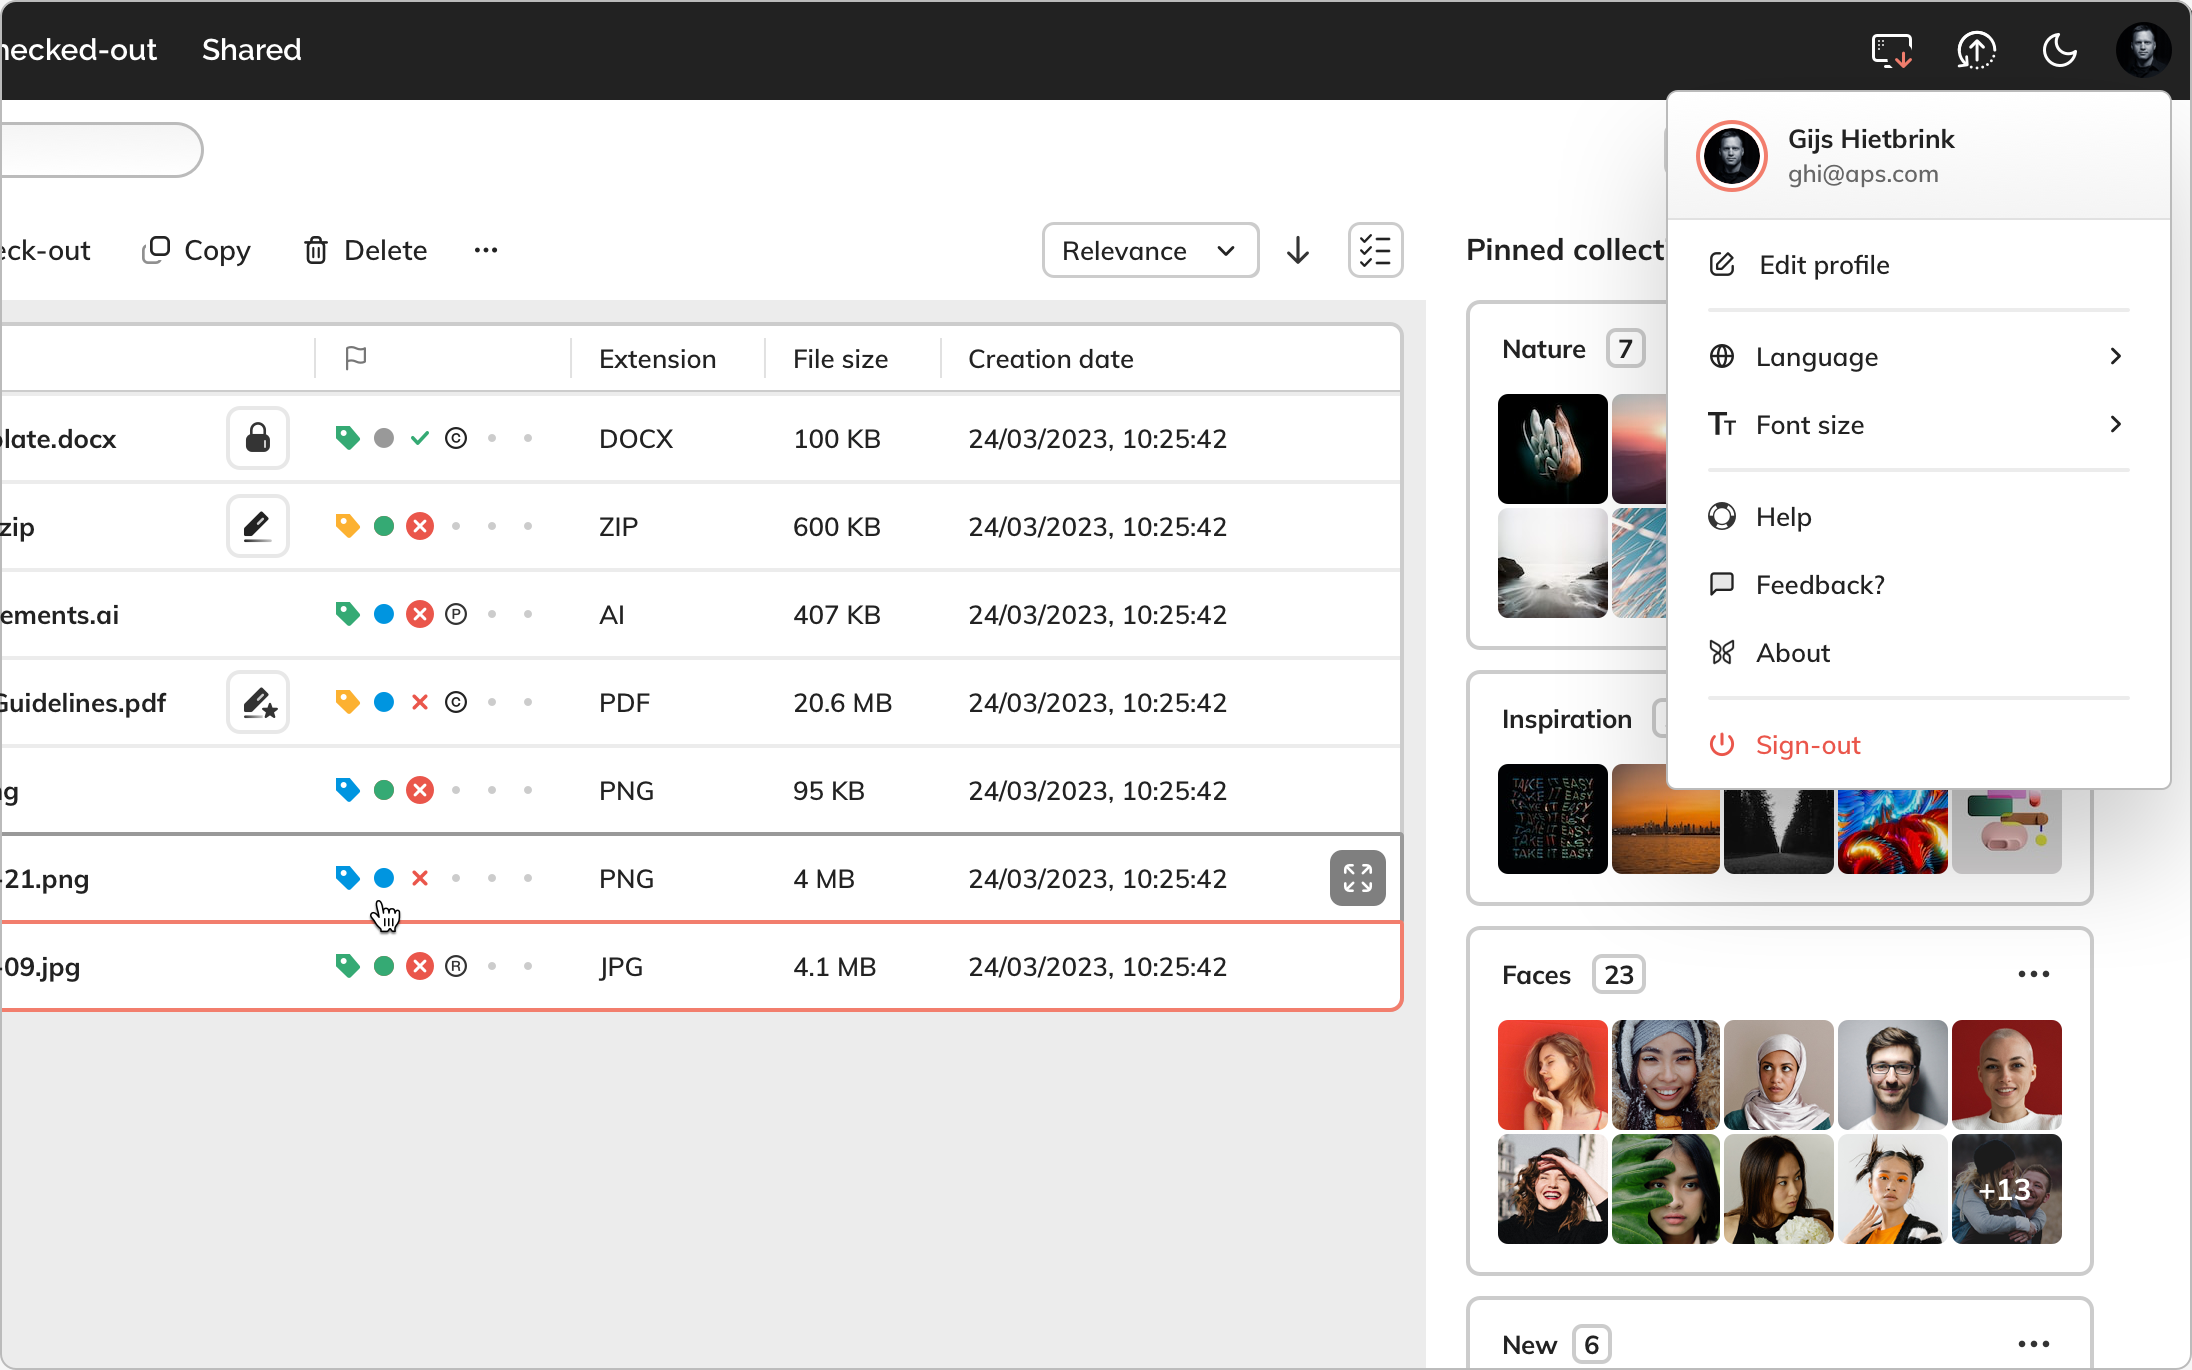Select Edit profile menu entry

(x=1824, y=265)
